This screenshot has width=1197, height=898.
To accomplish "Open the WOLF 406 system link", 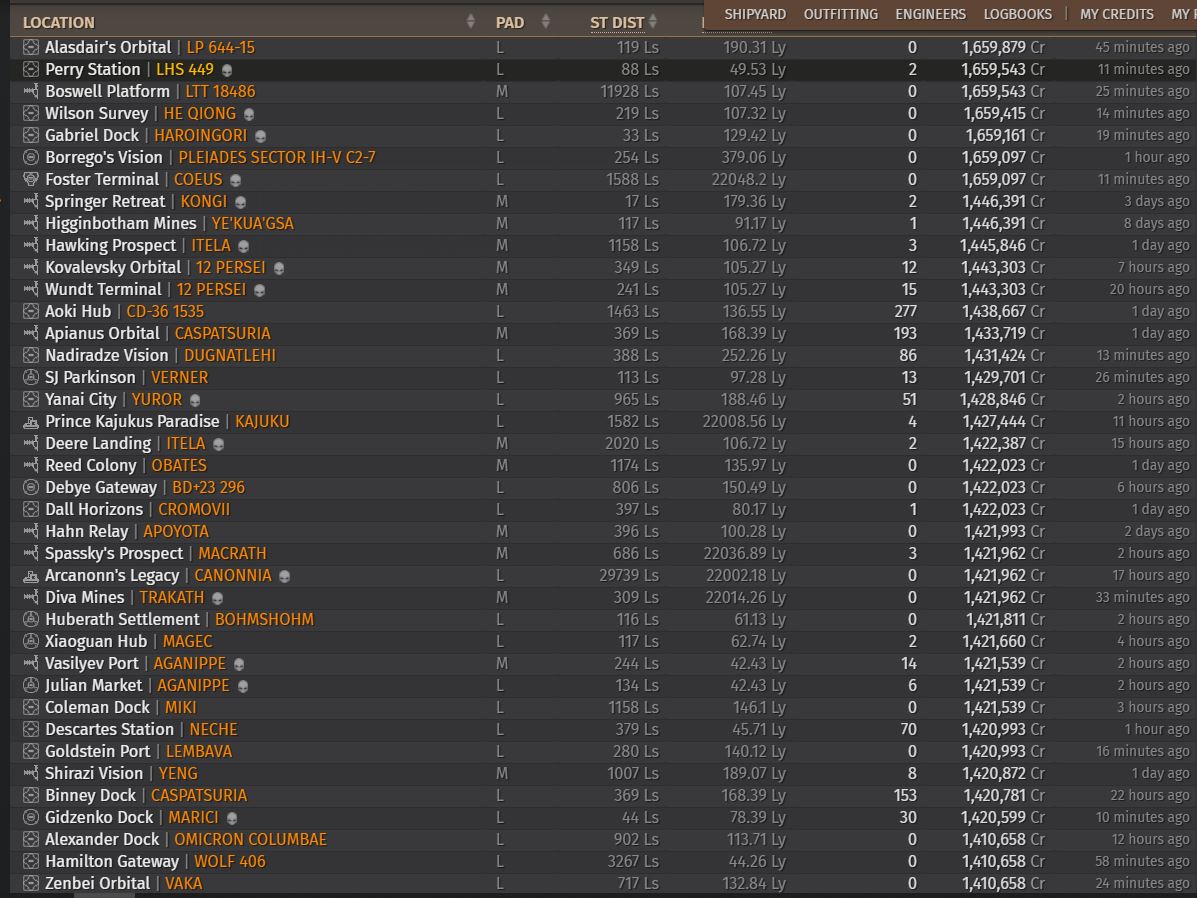I will pyautogui.click(x=230, y=861).
